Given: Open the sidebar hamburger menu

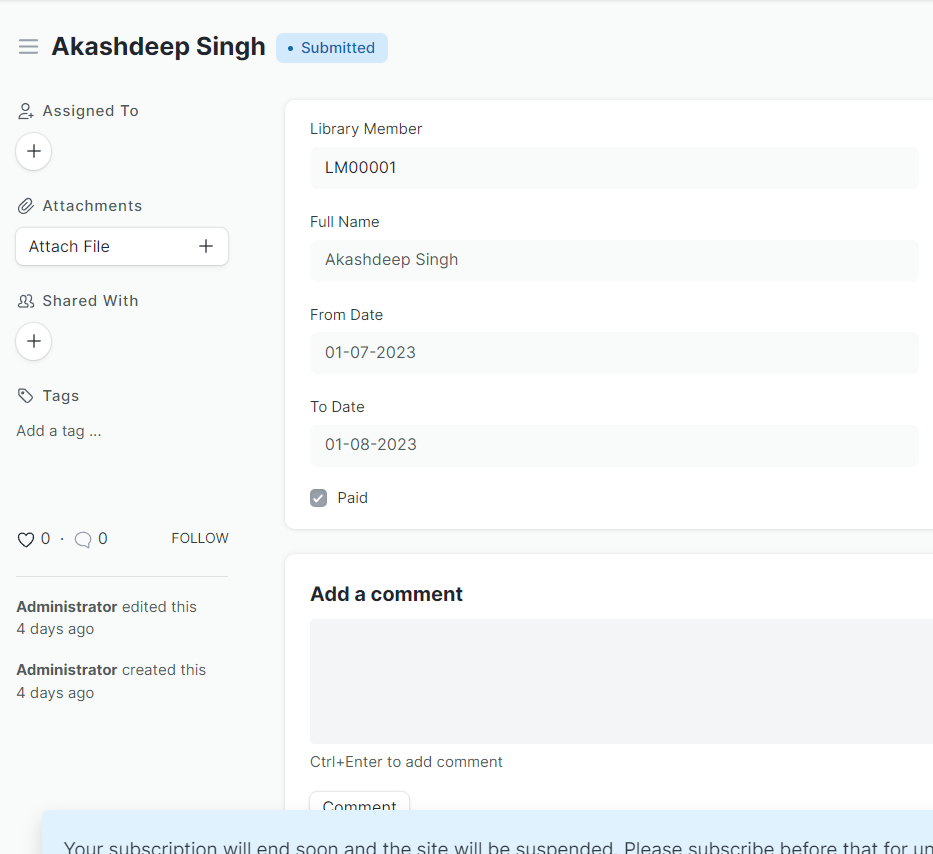Looking at the screenshot, I should pyautogui.click(x=28, y=46).
